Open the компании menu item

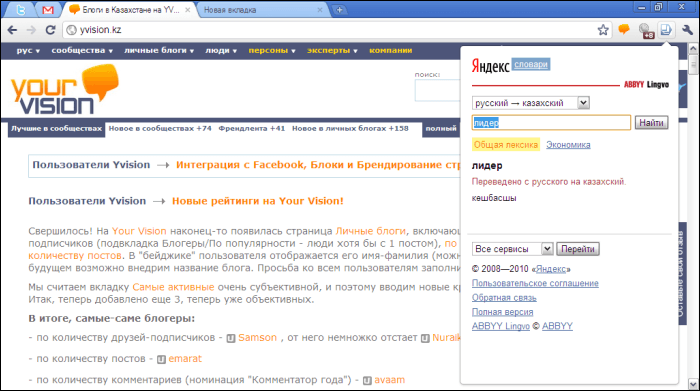click(391, 50)
